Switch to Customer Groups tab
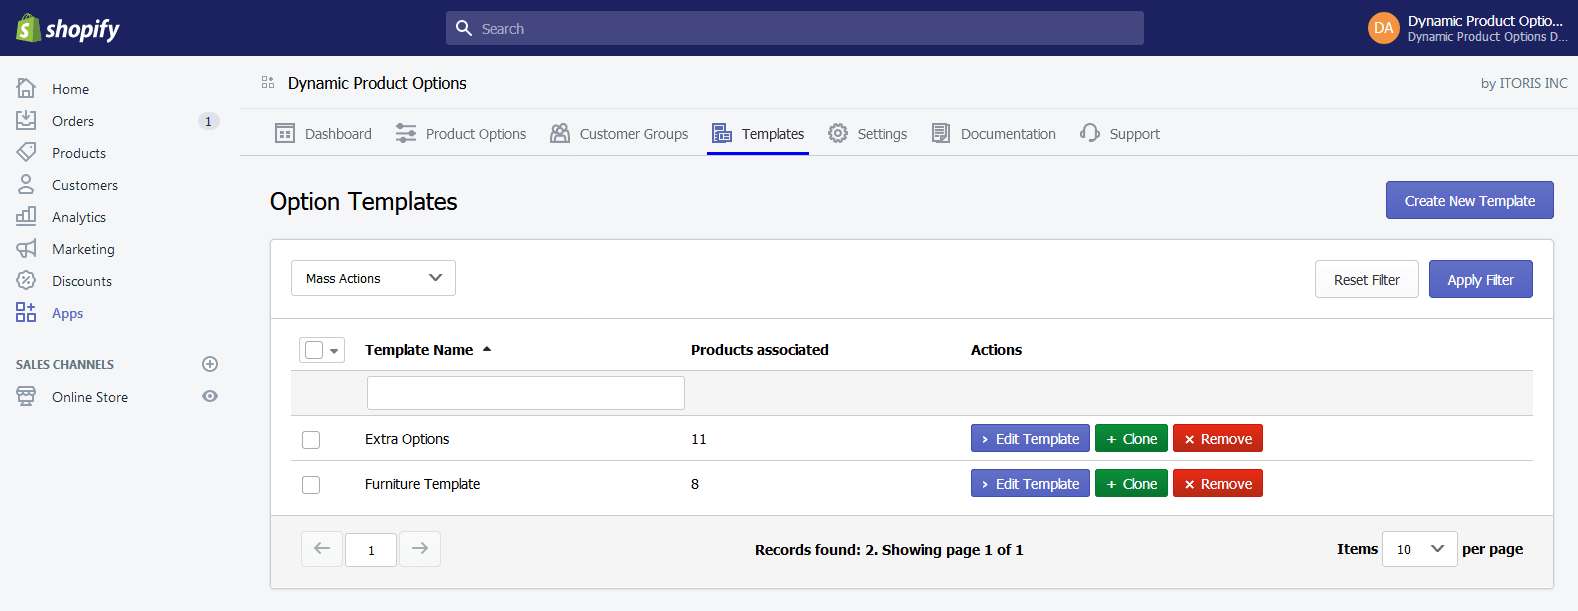1578x611 pixels. pos(619,133)
